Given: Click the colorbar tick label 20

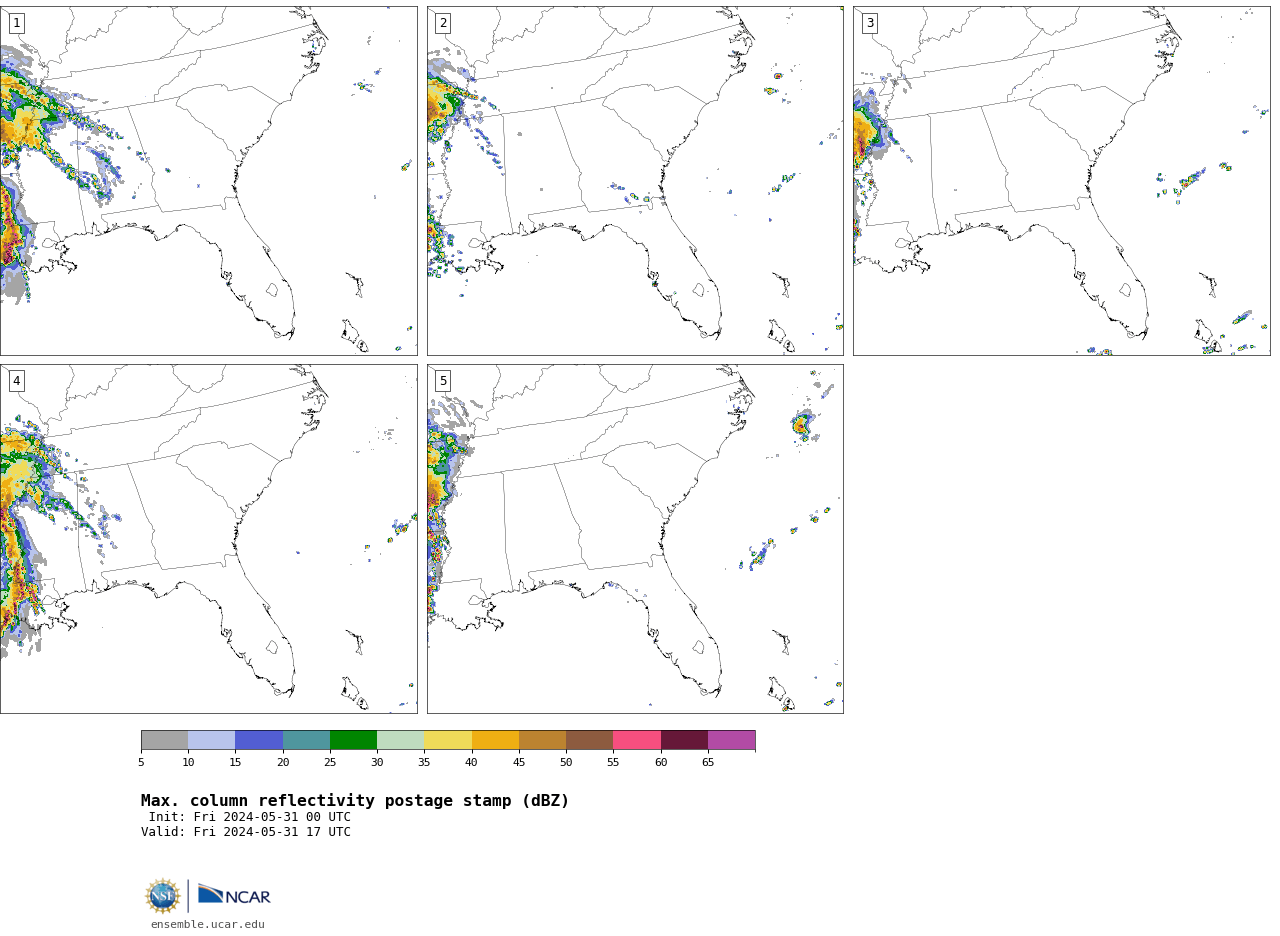Looking at the screenshot, I should click(283, 763).
